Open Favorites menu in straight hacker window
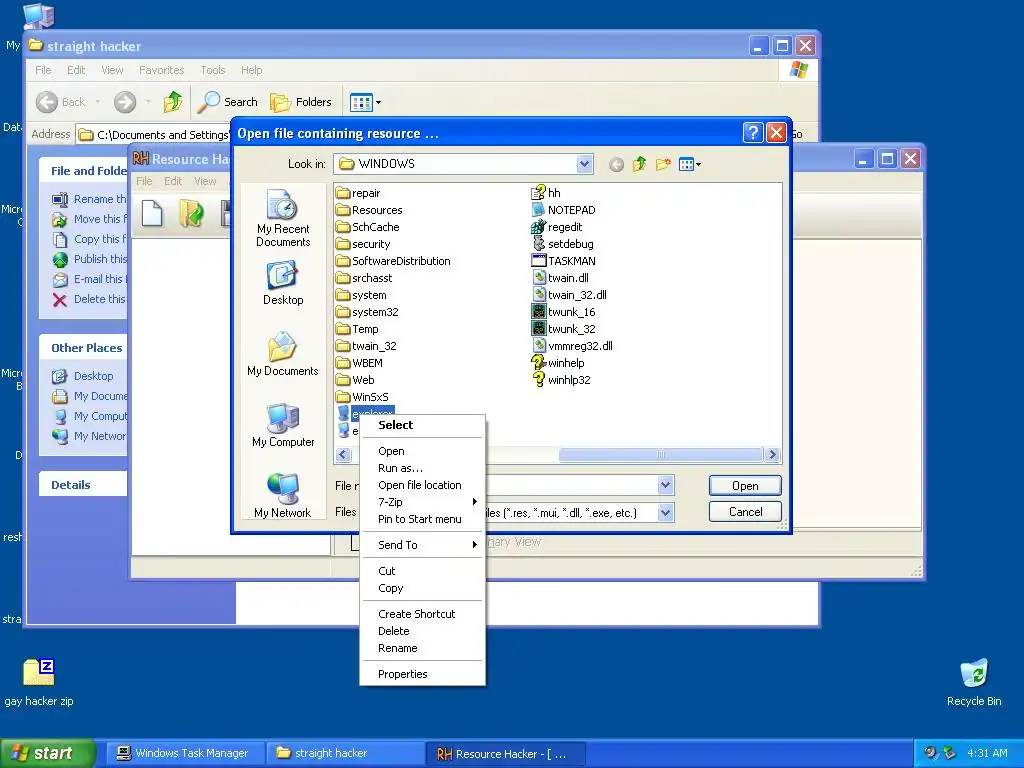This screenshot has width=1024, height=768. coord(161,70)
